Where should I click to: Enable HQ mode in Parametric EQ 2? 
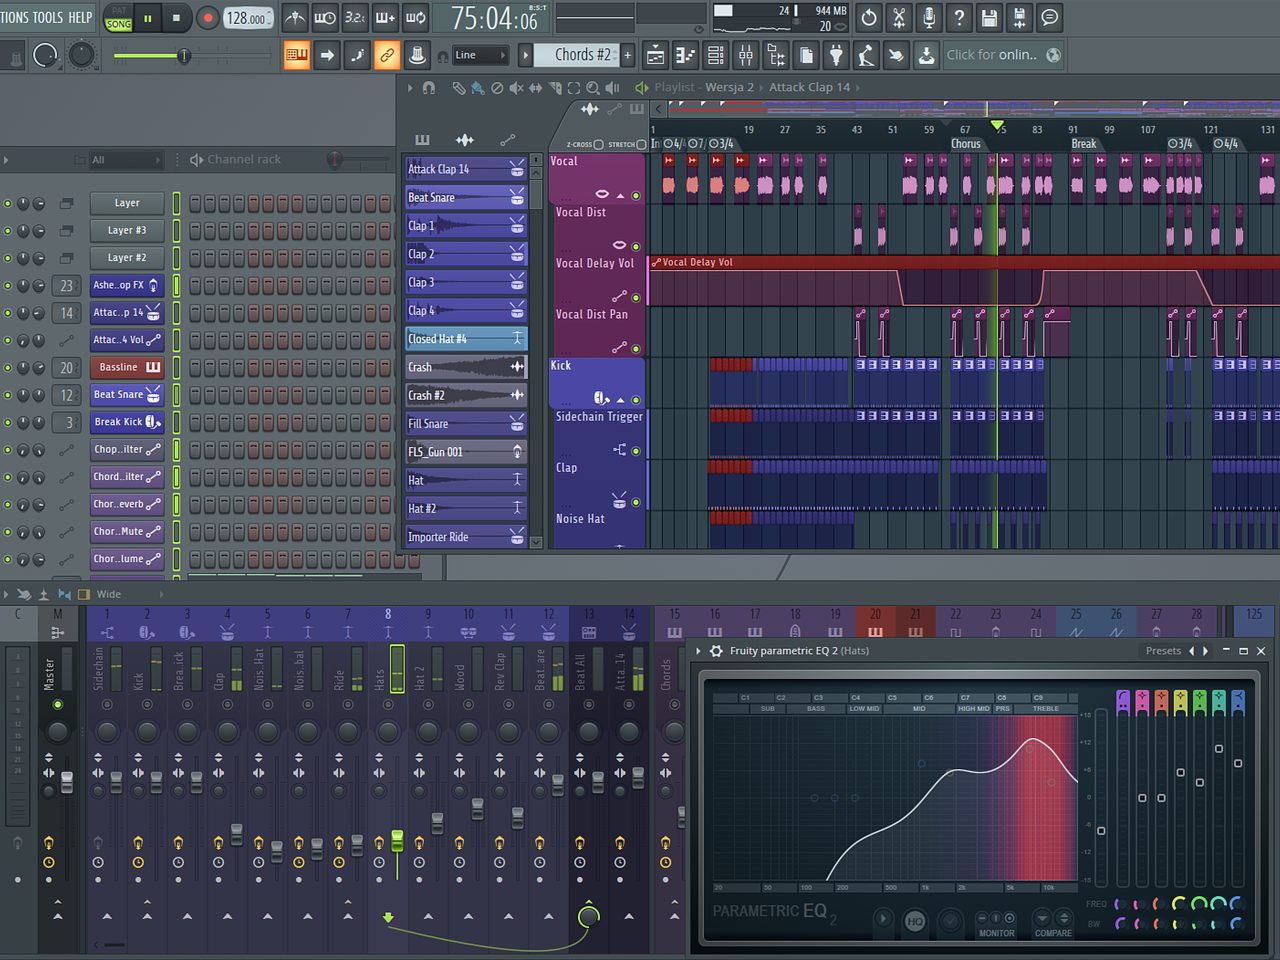click(x=914, y=921)
